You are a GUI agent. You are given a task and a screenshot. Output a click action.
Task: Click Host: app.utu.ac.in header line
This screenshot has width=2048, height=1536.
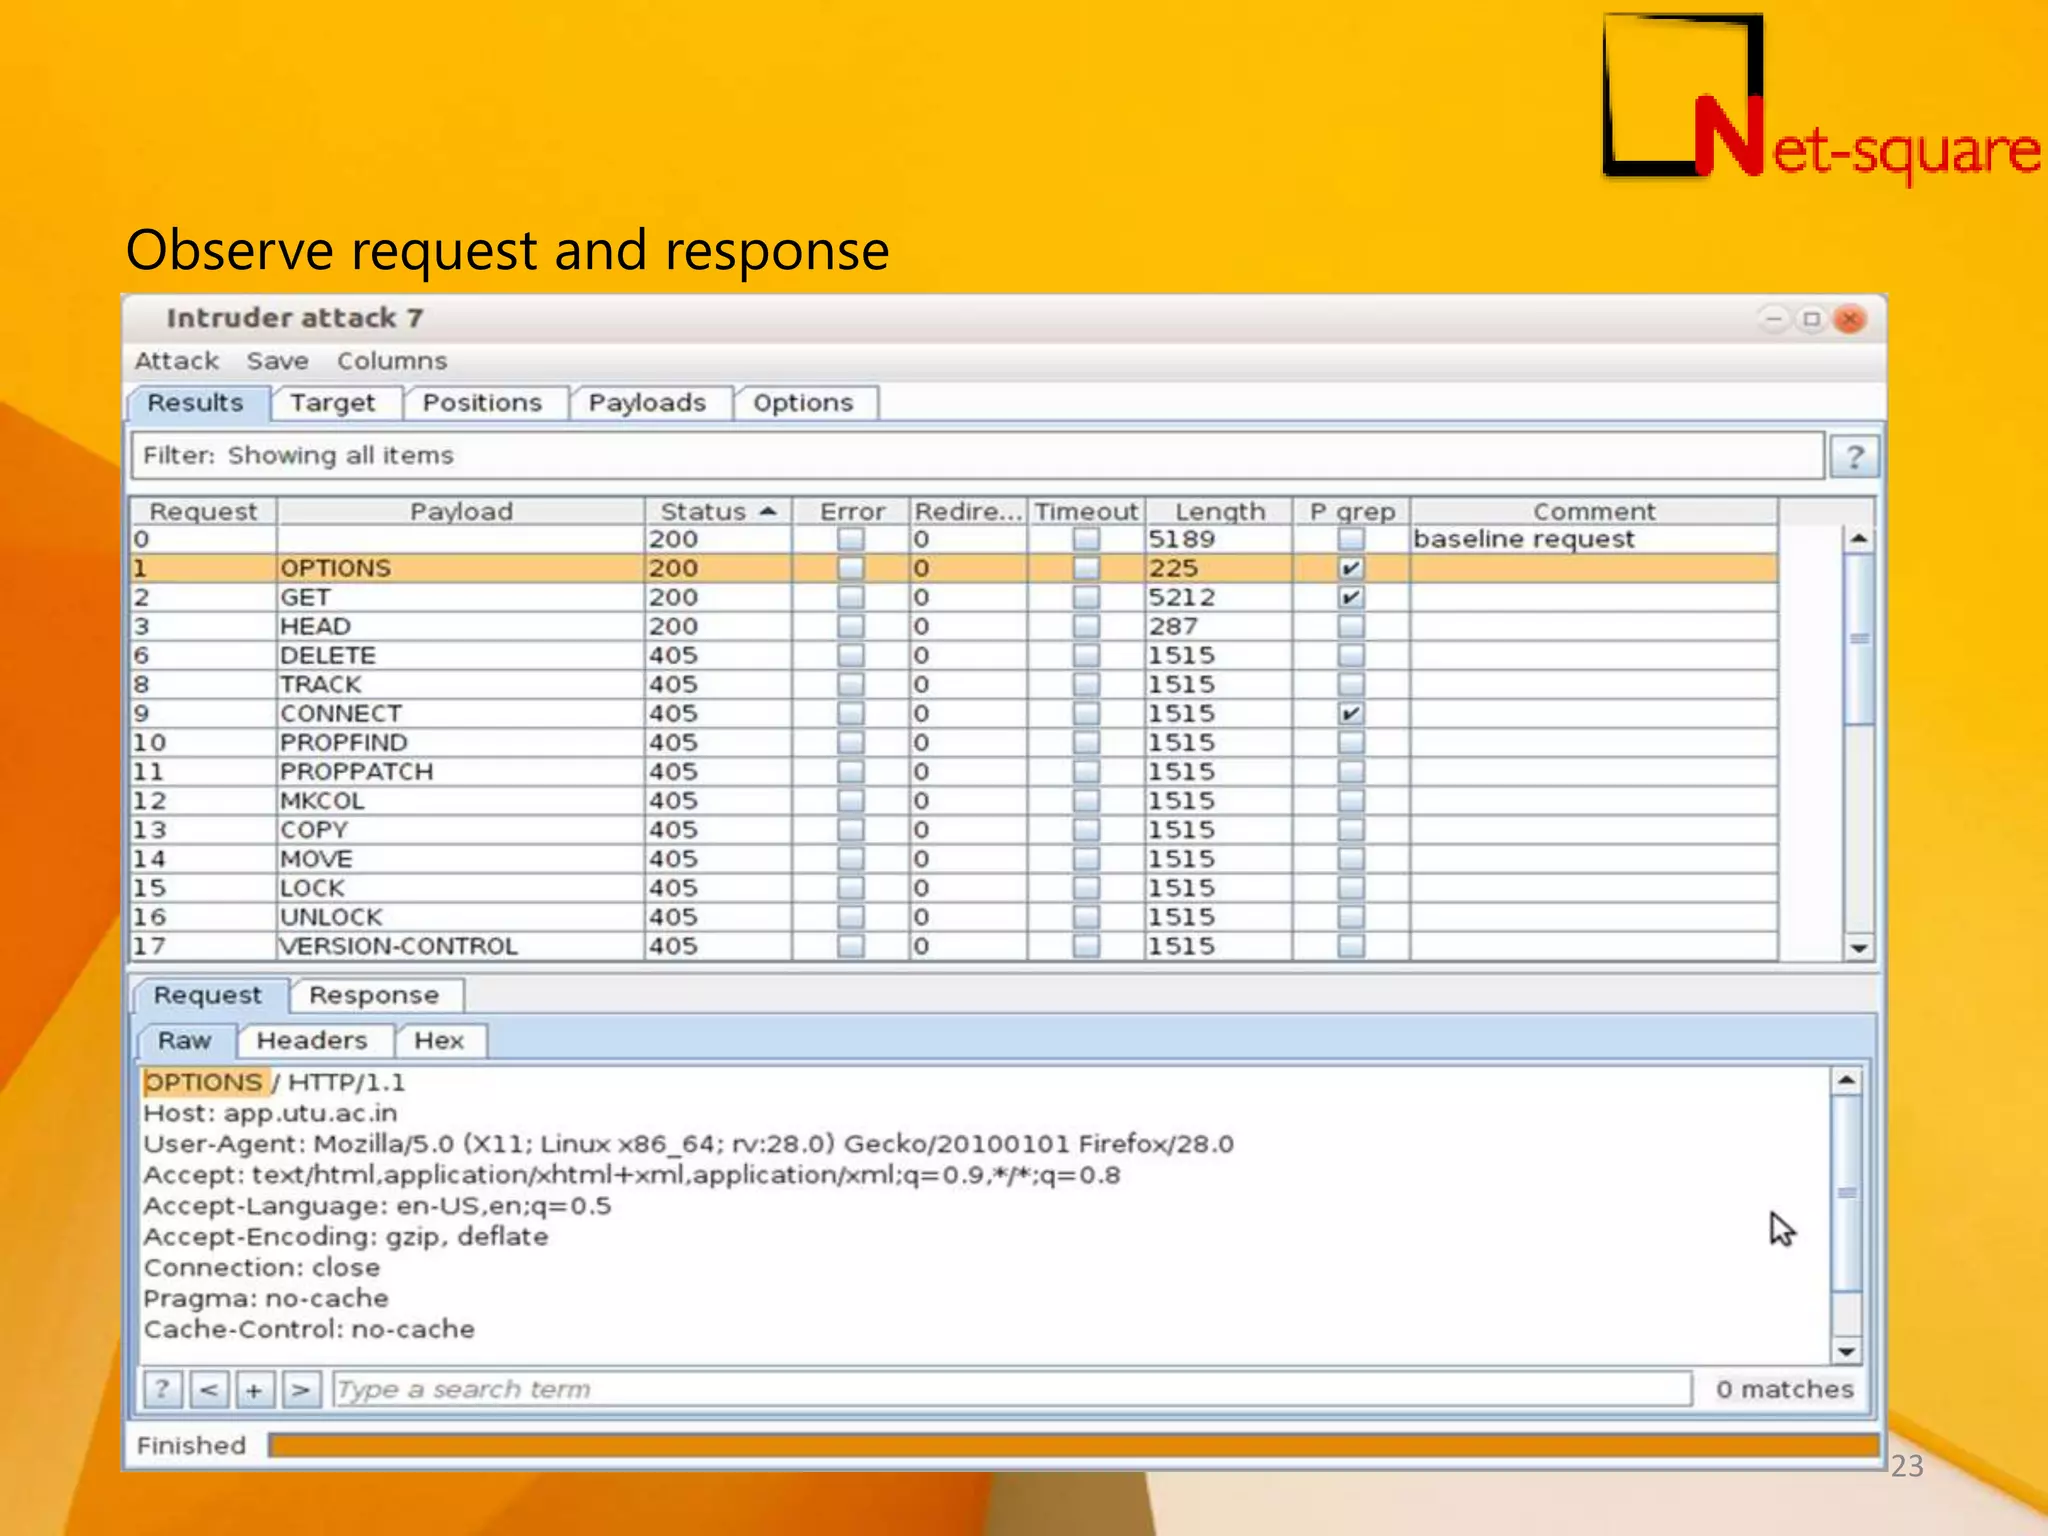click(x=270, y=1113)
